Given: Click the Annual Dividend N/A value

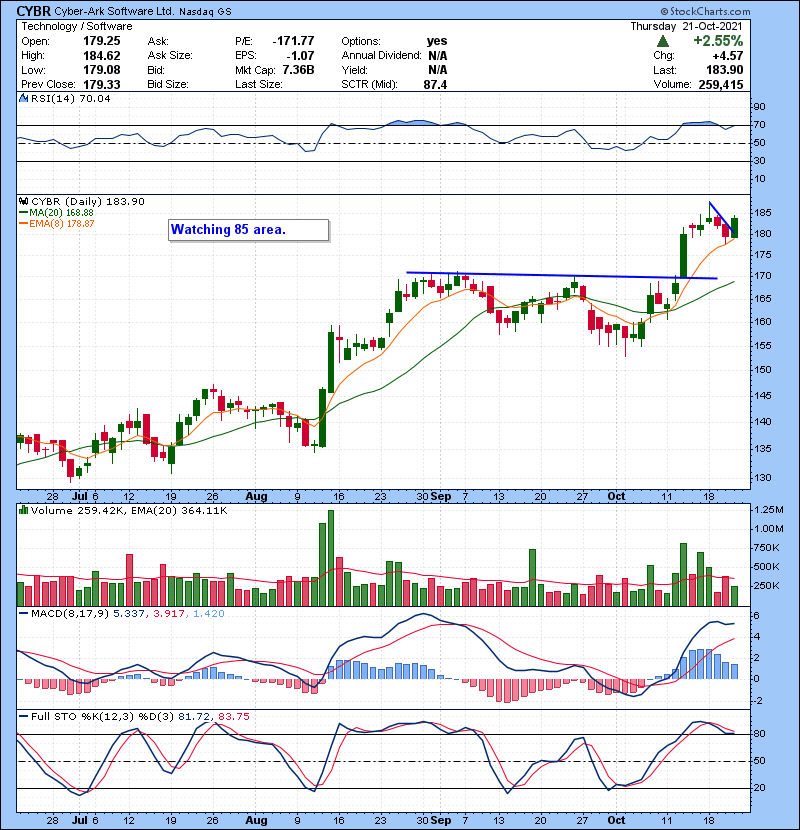Looking at the screenshot, I should coord(438,56).
